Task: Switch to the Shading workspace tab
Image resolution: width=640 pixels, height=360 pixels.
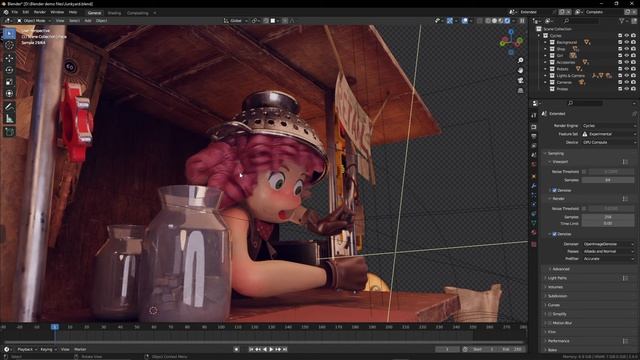Action: click(x=114, y=13)
